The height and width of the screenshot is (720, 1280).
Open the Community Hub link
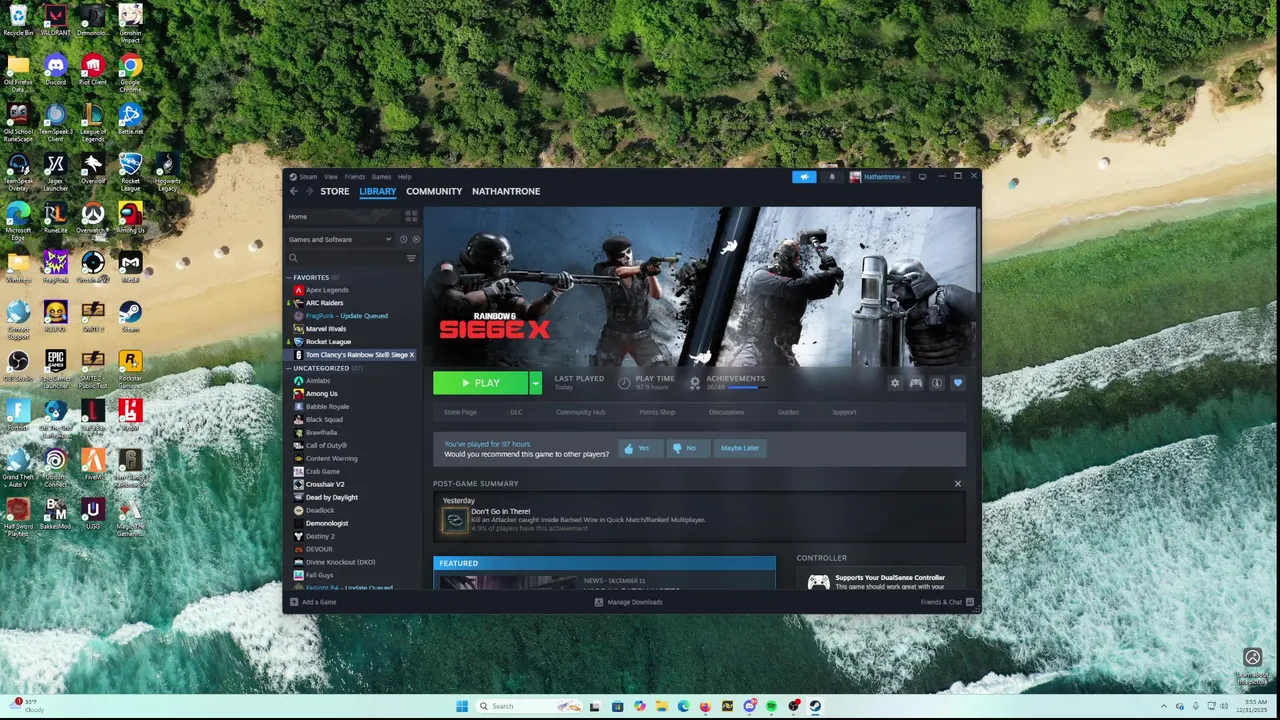pos(580,412)
